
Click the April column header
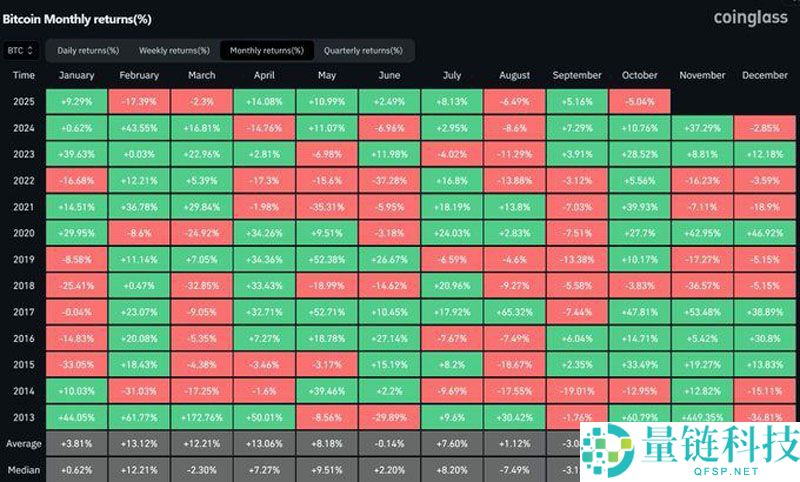pos(264,75)
